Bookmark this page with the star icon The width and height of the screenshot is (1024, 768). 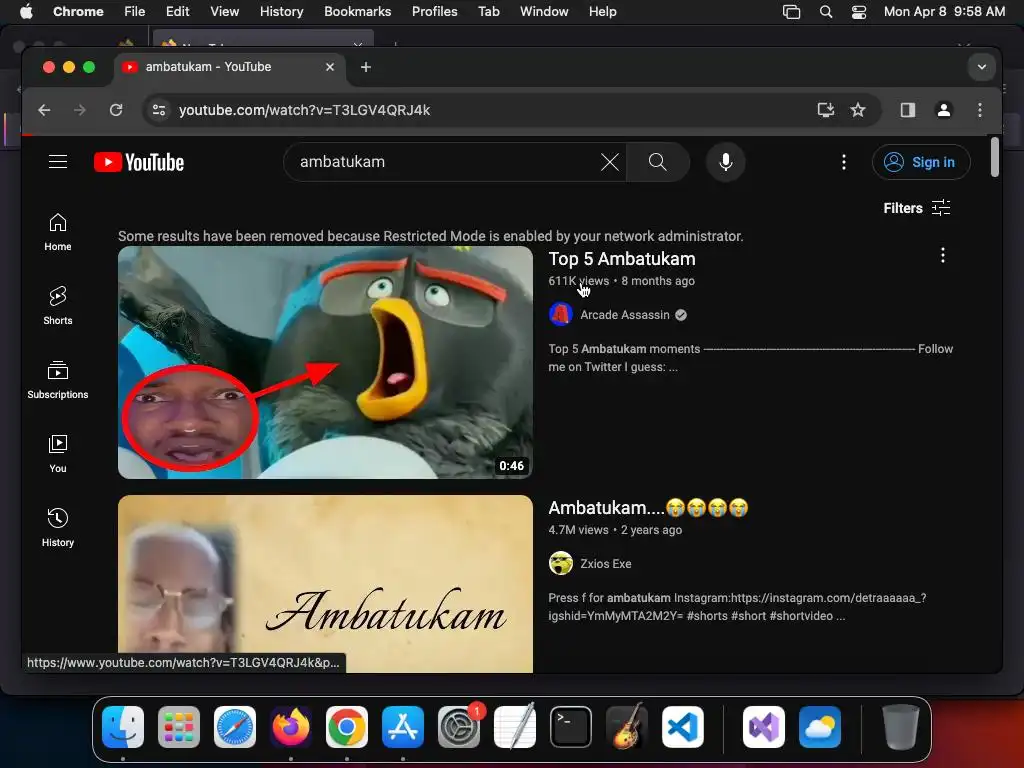click(857, 110)
